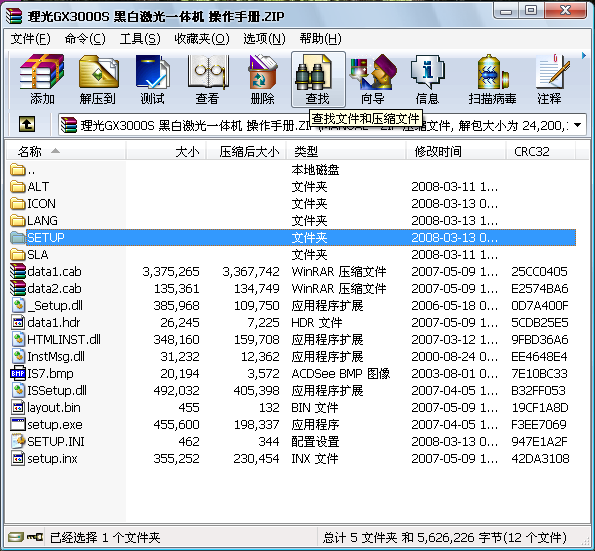
Task: Click the 添加 (Add) toolbar icon
Action: click(x=42, y=72)
